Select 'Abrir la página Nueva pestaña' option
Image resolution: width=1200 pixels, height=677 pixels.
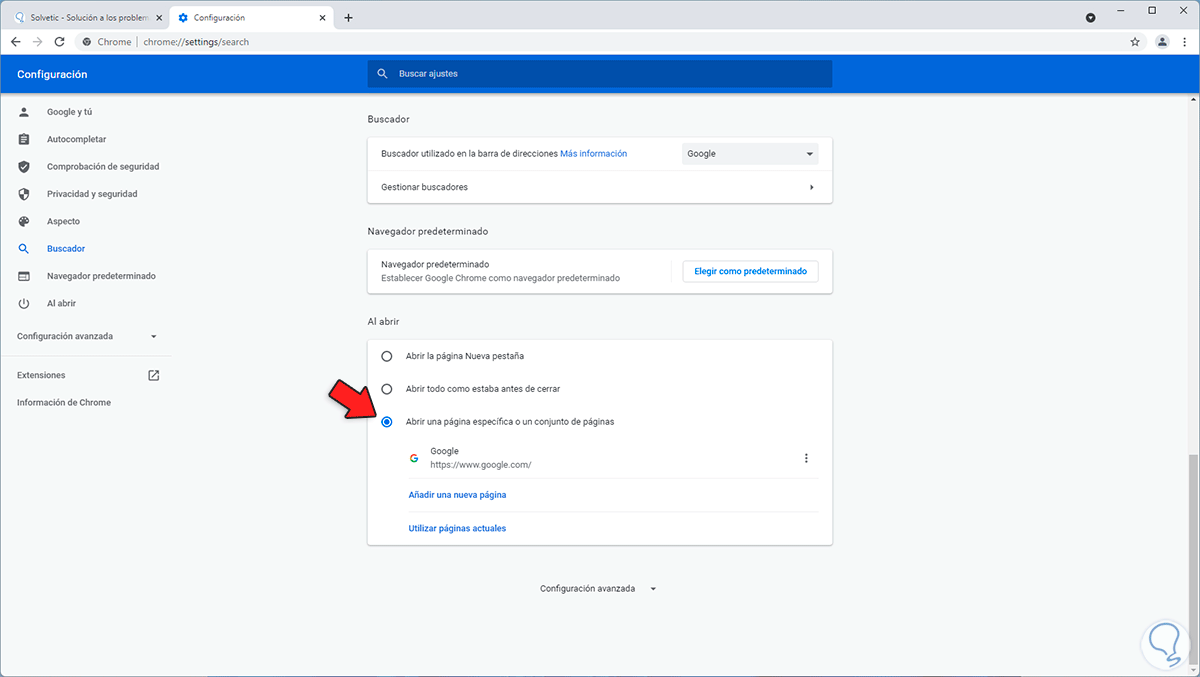(x=387, y=356)
